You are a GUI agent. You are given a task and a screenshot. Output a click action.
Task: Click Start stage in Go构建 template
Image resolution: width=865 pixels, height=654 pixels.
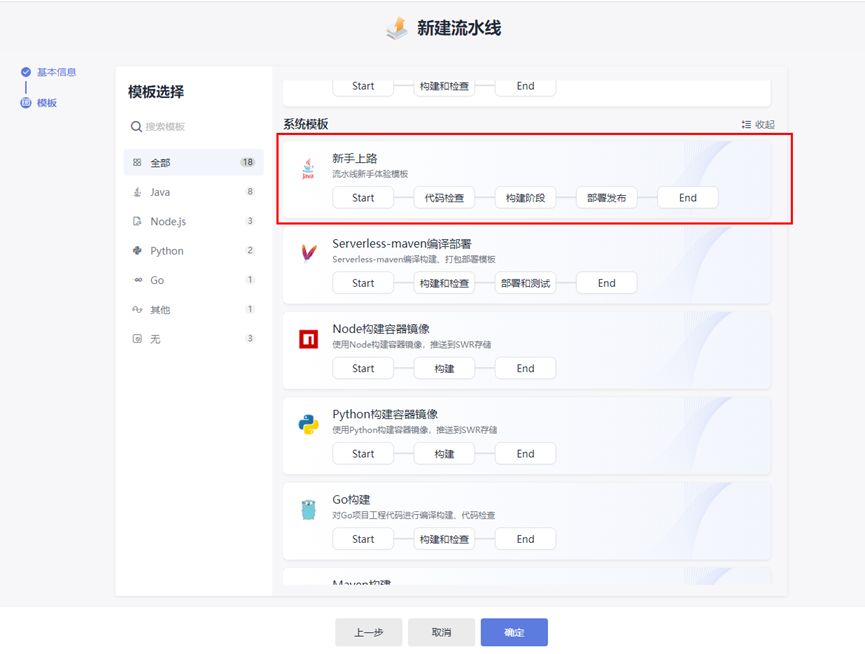pyautogui.click(x=363, y=539)
